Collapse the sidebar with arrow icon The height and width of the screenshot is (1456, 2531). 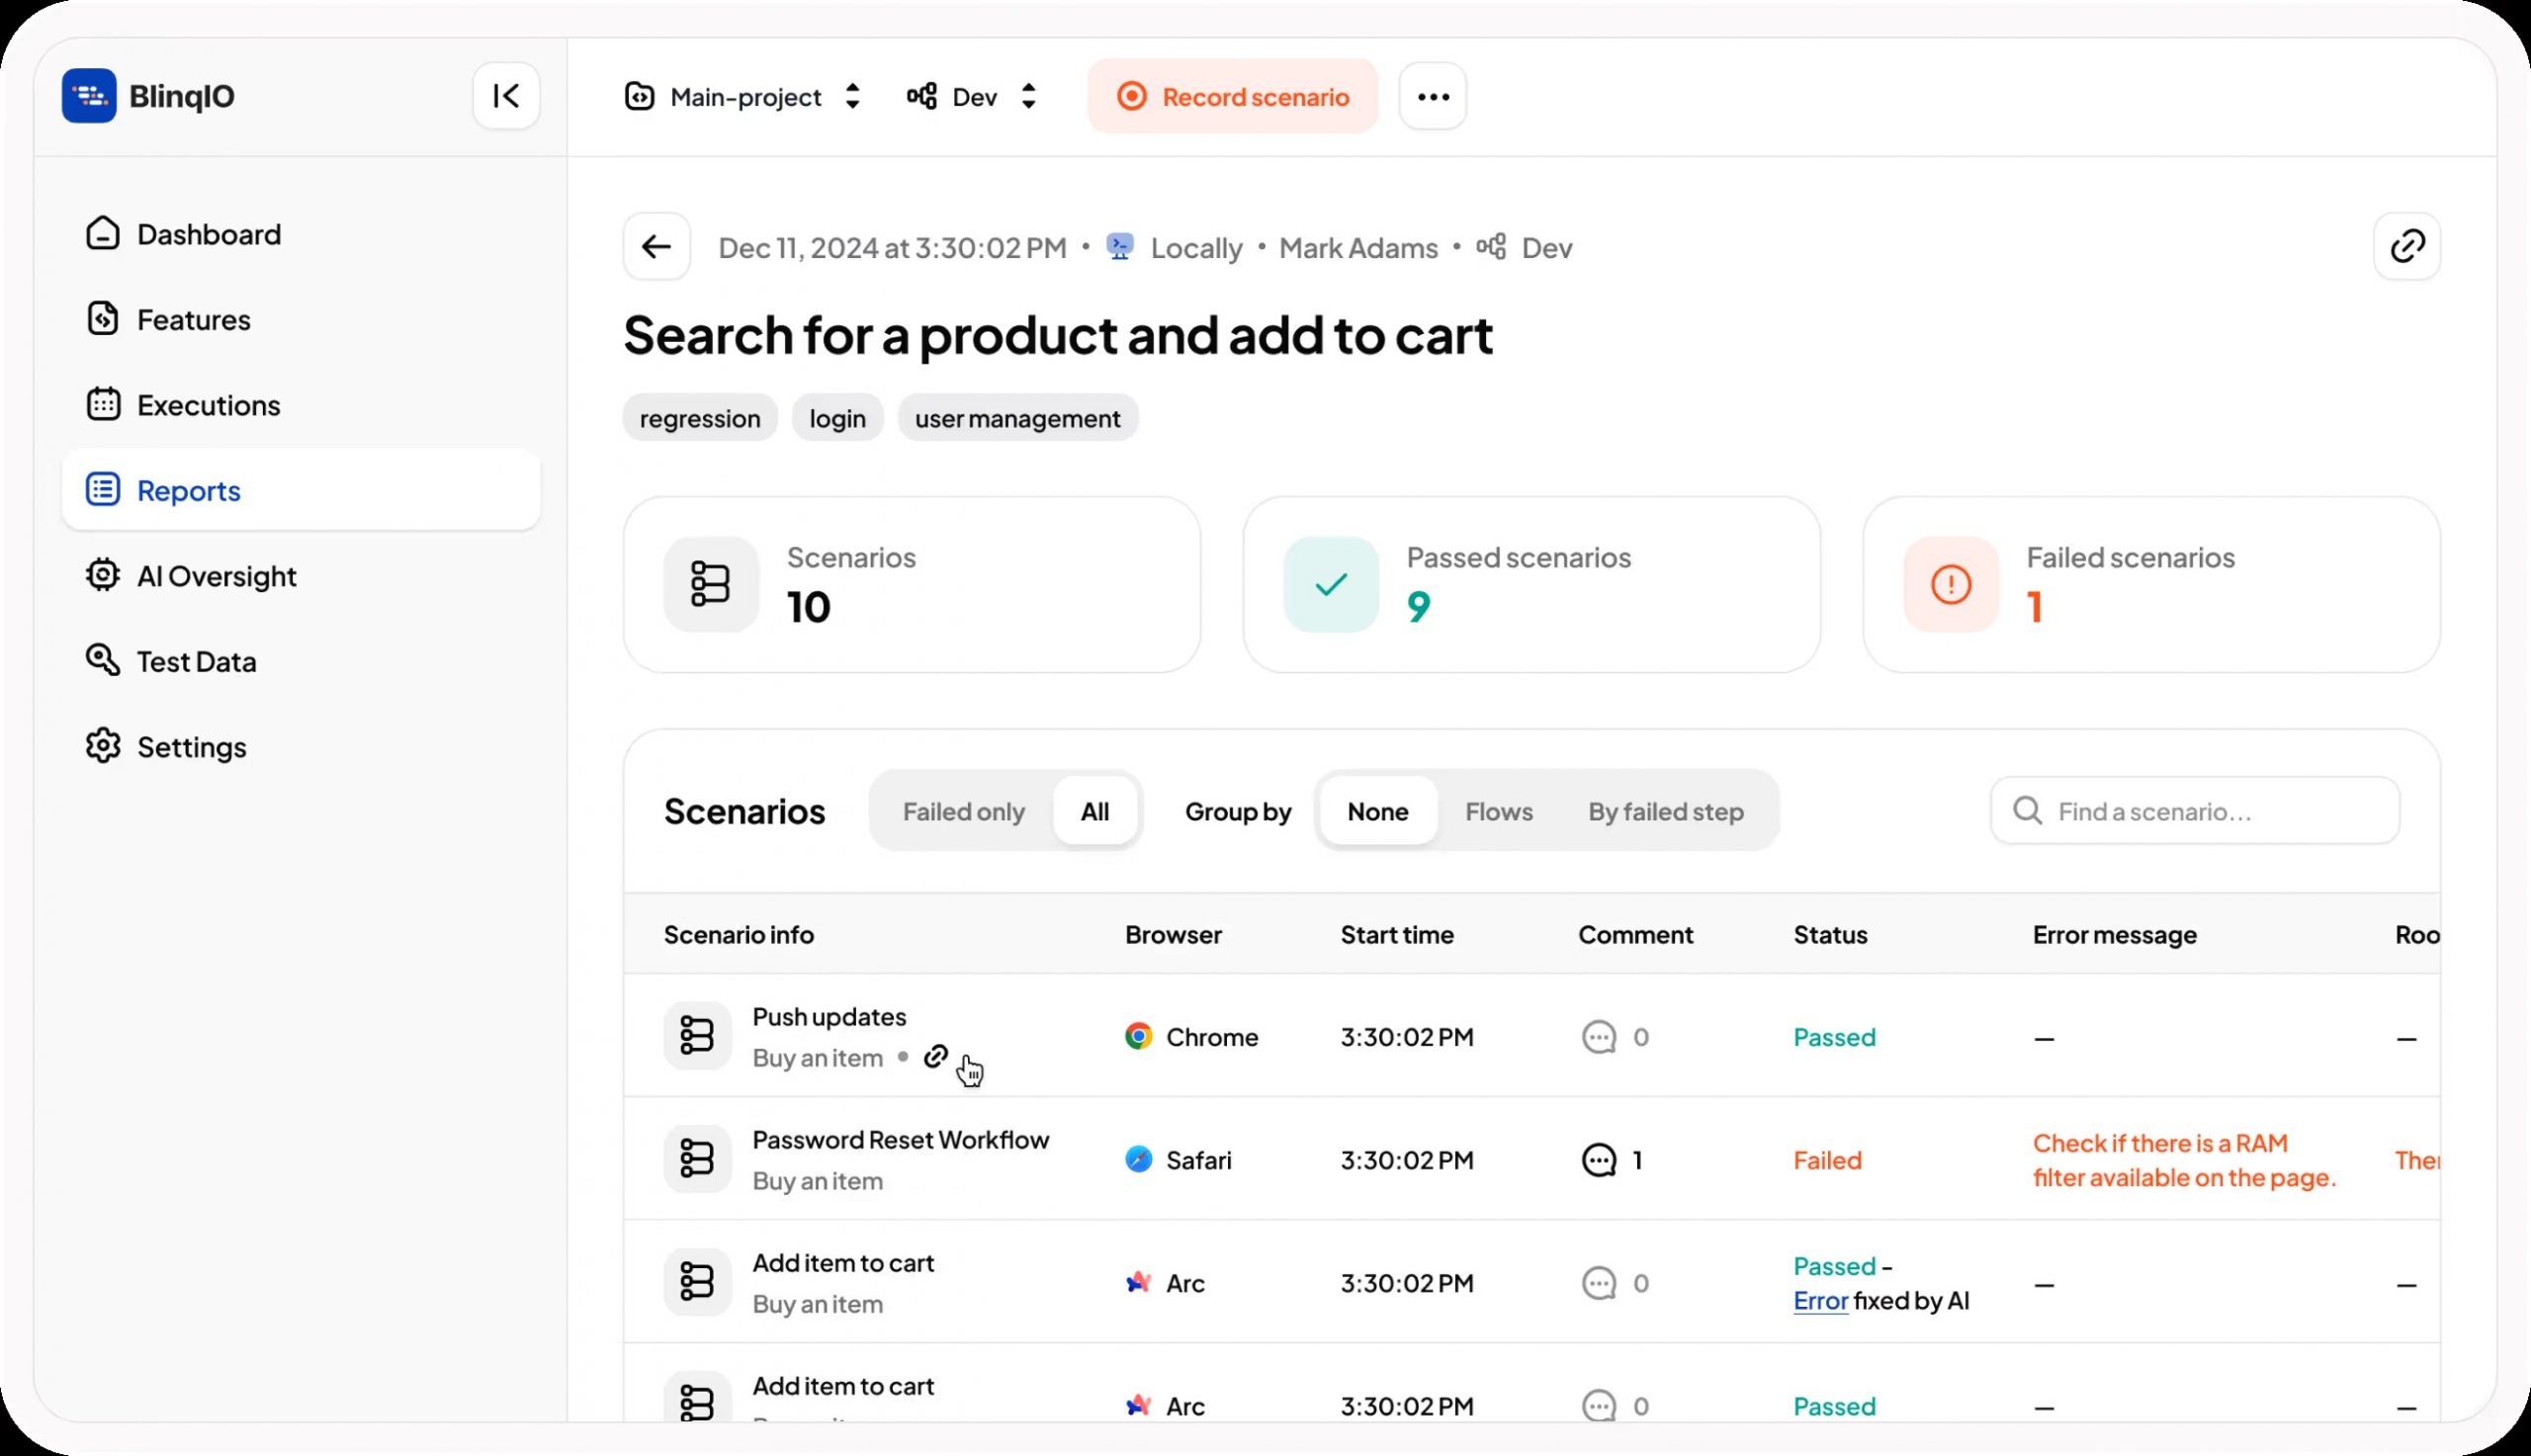tap(506, 96)
